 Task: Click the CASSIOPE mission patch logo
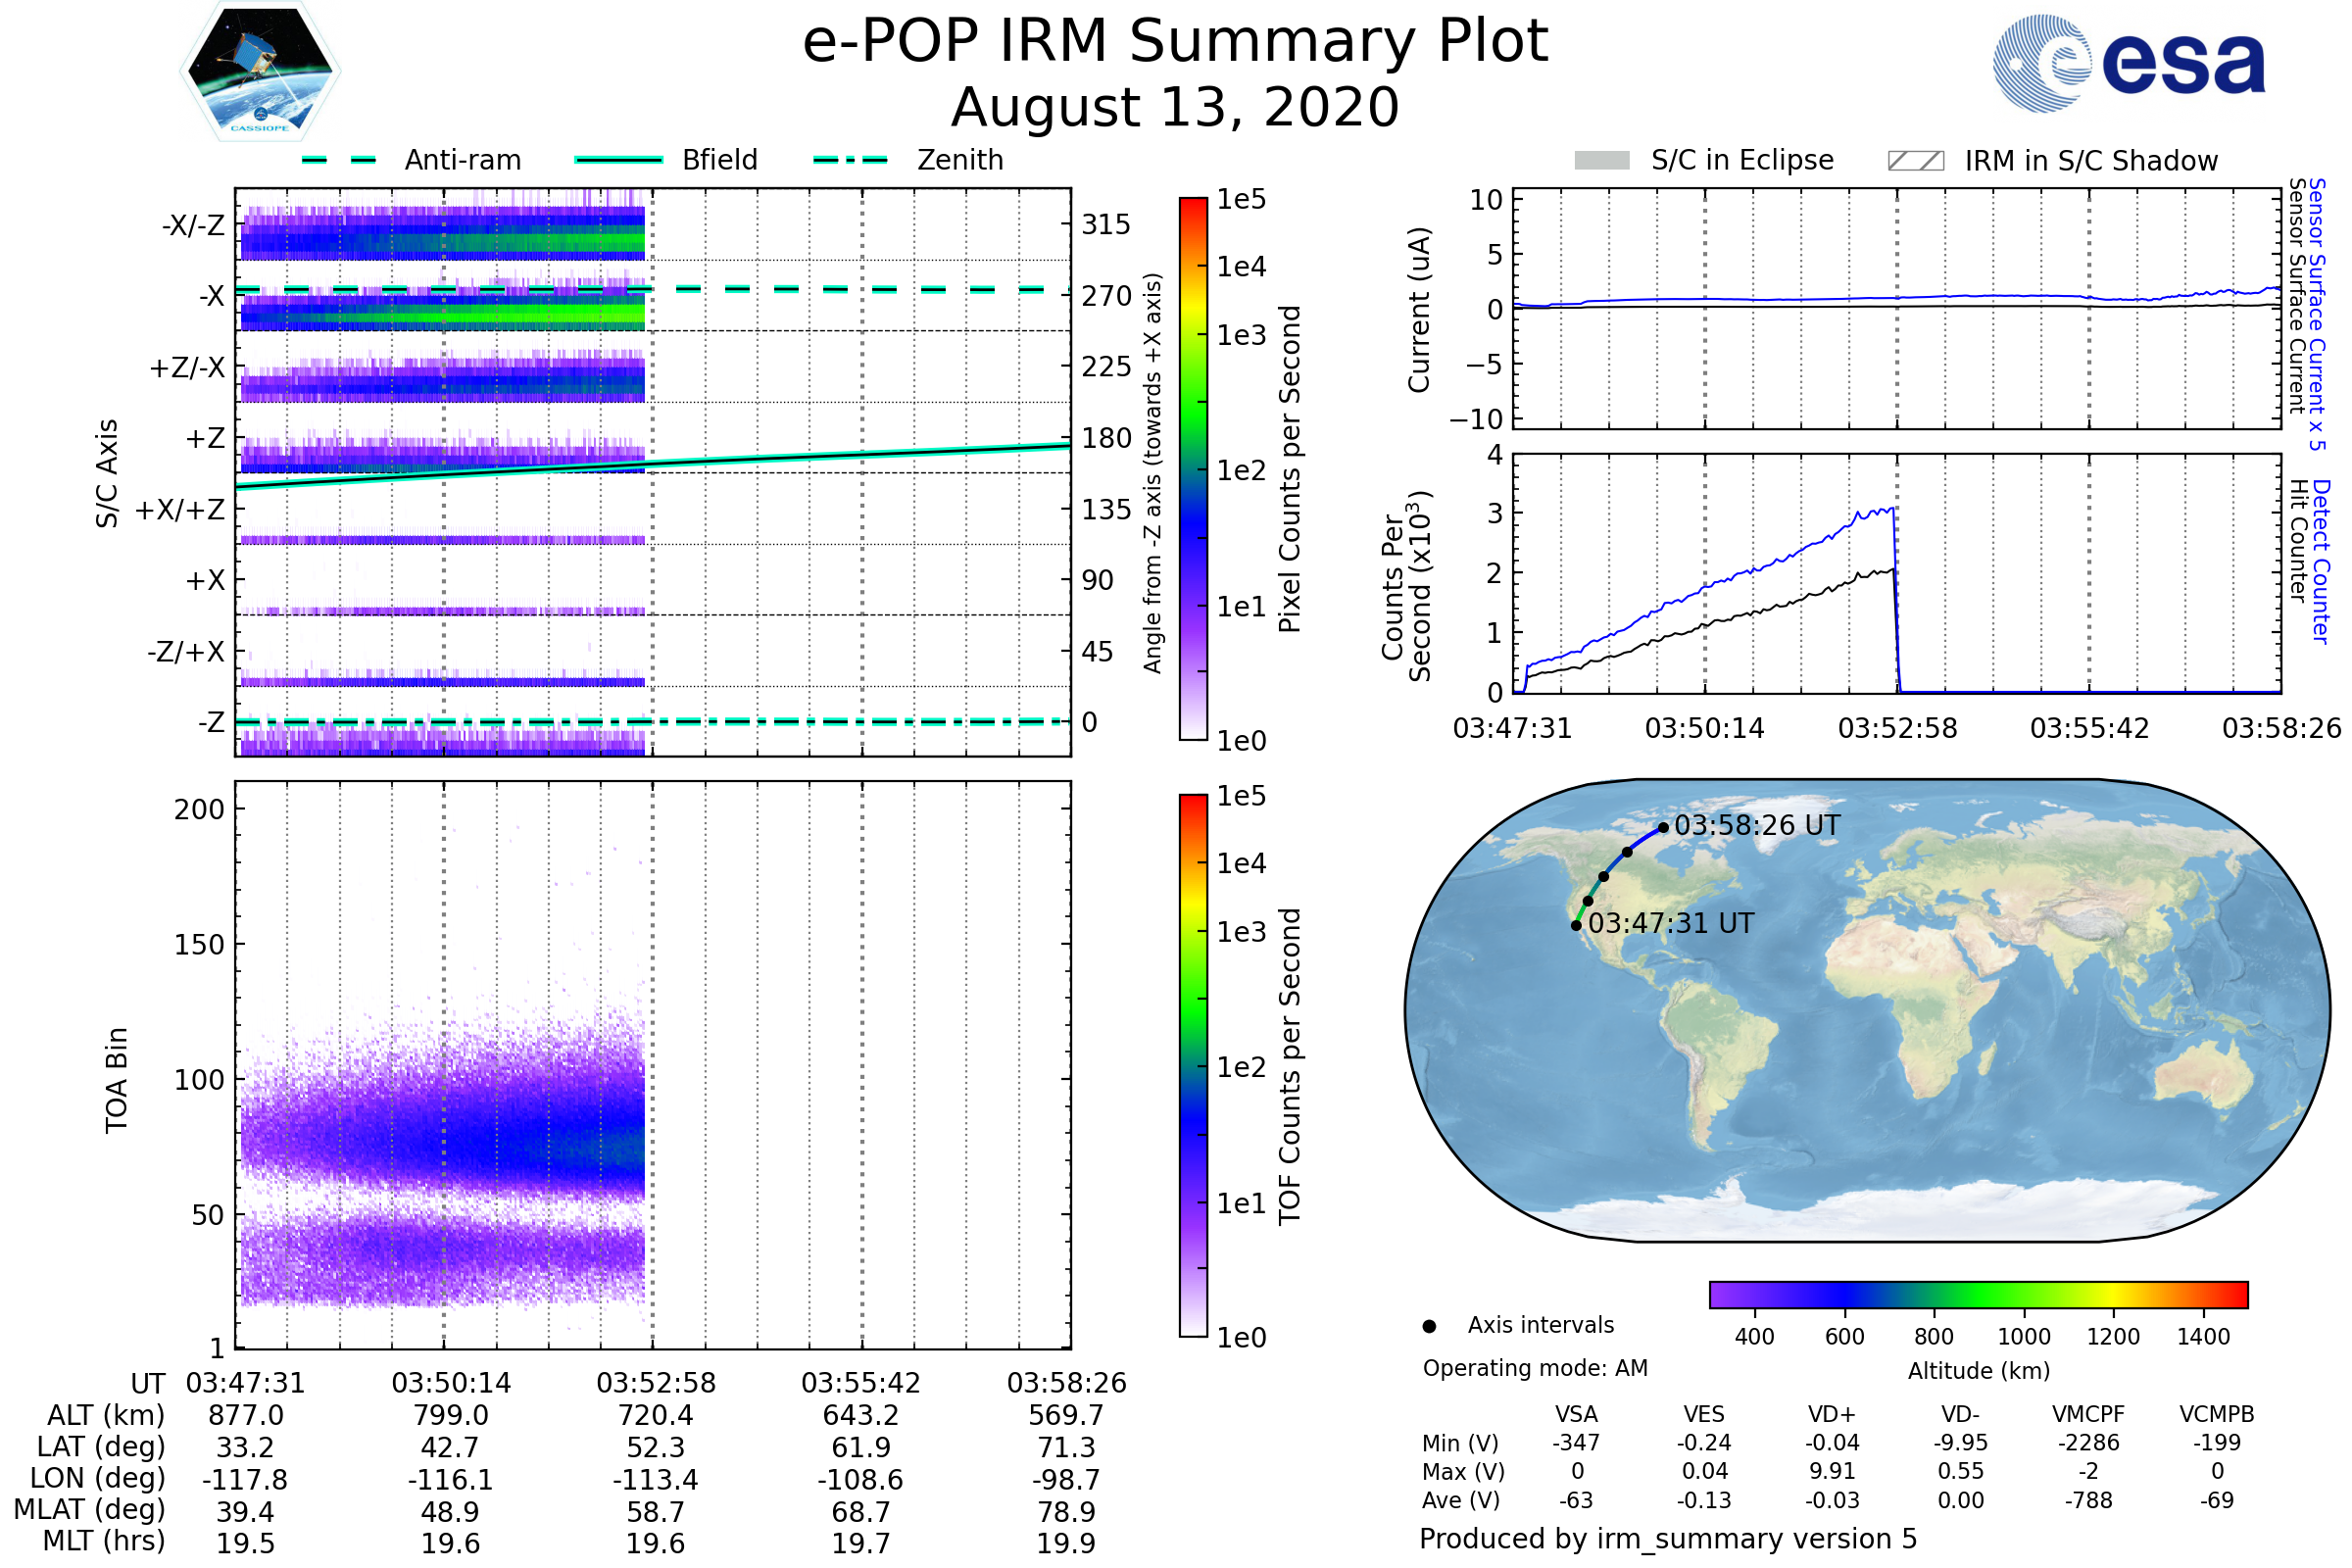(260, 72)
